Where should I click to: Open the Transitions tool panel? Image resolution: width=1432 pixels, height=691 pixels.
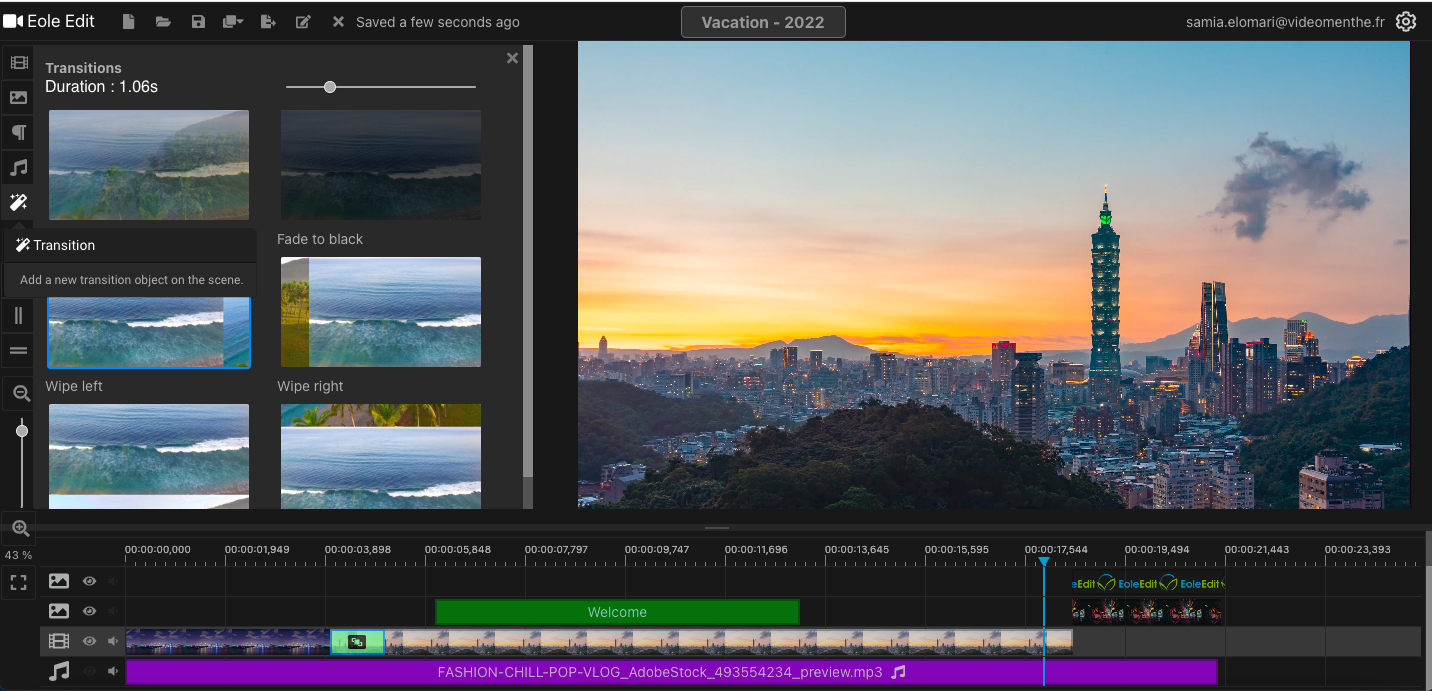pyautogui.click(x=18, y=202)
